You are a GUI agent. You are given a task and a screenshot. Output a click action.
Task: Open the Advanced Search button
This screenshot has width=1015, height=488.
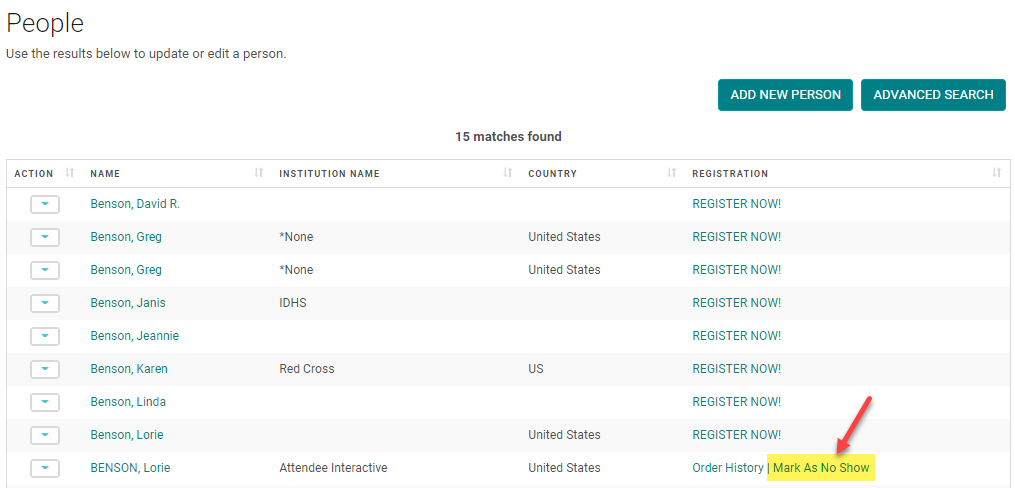pos(933,95)
